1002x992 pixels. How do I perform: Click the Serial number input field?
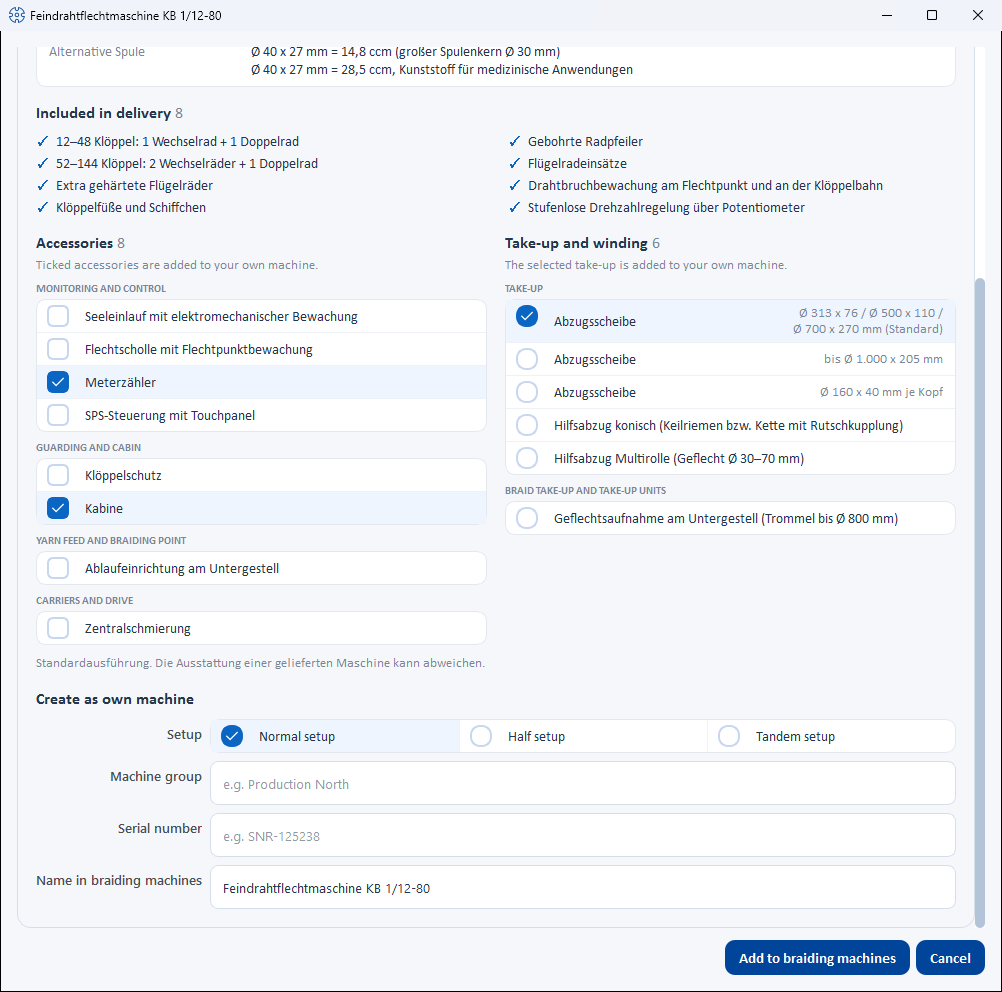583,835
